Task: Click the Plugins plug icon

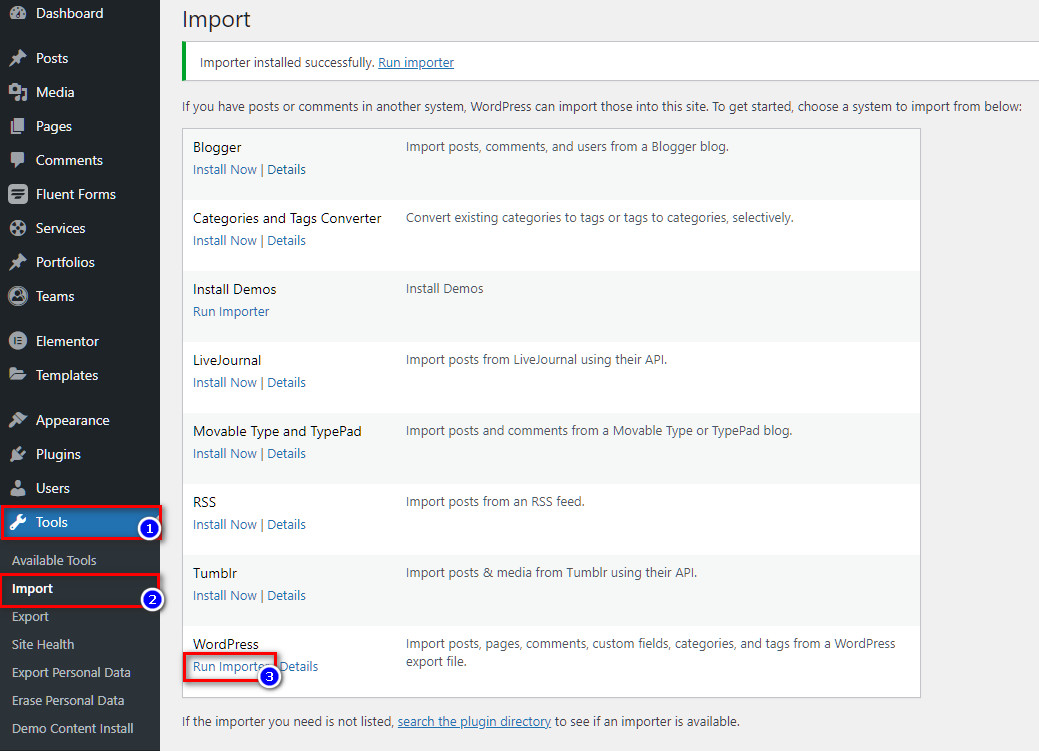Action: click(18, 454)
